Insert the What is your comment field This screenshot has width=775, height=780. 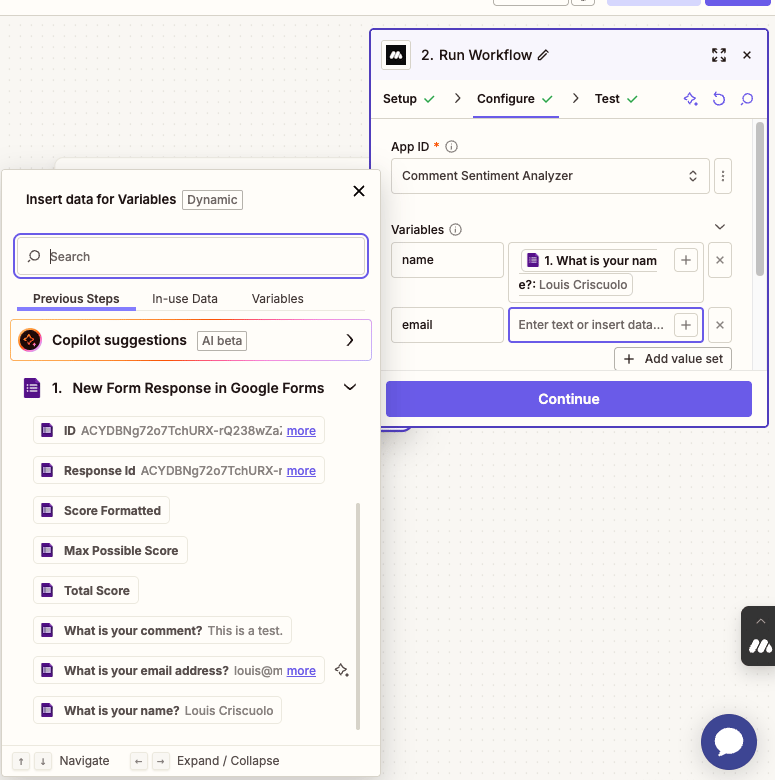[x=162, y=631]
